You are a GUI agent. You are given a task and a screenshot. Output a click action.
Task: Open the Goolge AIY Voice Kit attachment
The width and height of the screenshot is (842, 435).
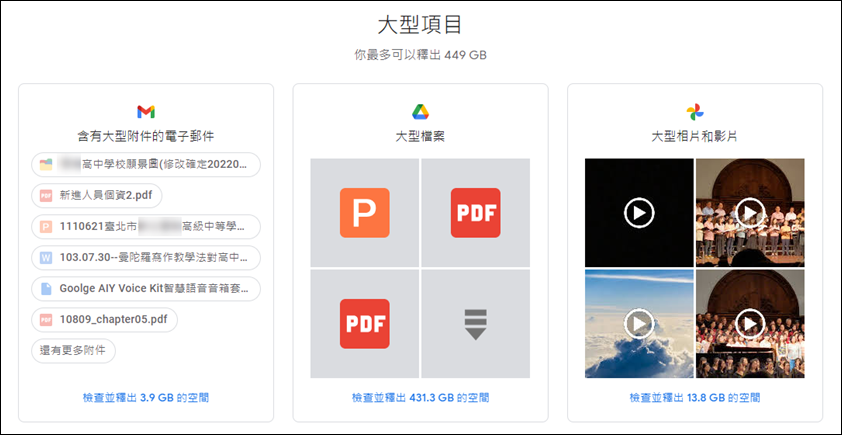click(x=146, y=288)
